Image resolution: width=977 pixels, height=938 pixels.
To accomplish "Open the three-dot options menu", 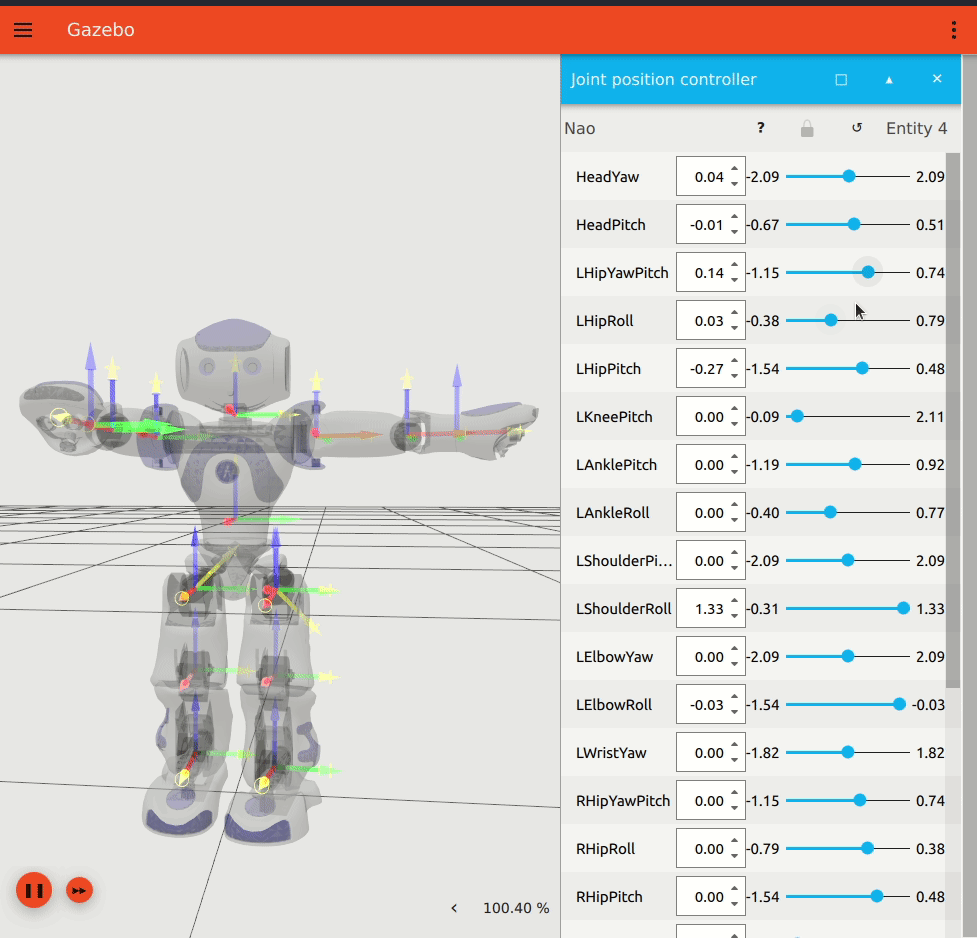I will click(x=953, y=30).
